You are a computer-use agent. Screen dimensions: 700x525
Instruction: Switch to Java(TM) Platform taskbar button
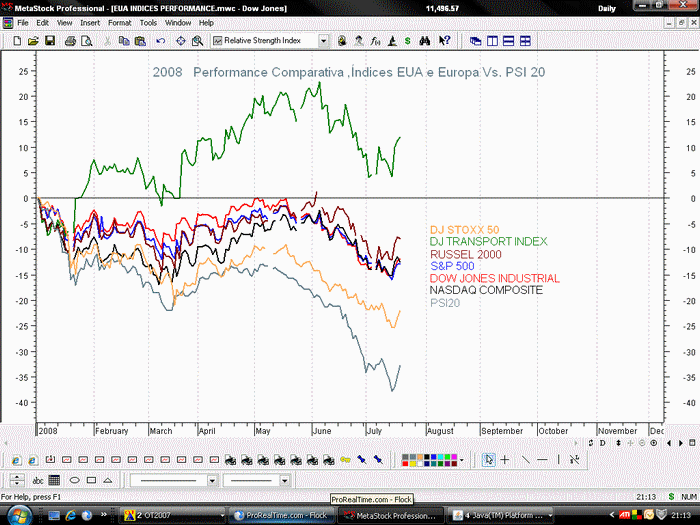[502, 516]
